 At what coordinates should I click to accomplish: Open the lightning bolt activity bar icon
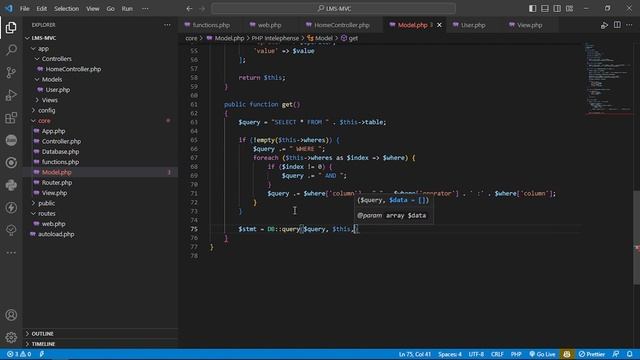(11, 207)
